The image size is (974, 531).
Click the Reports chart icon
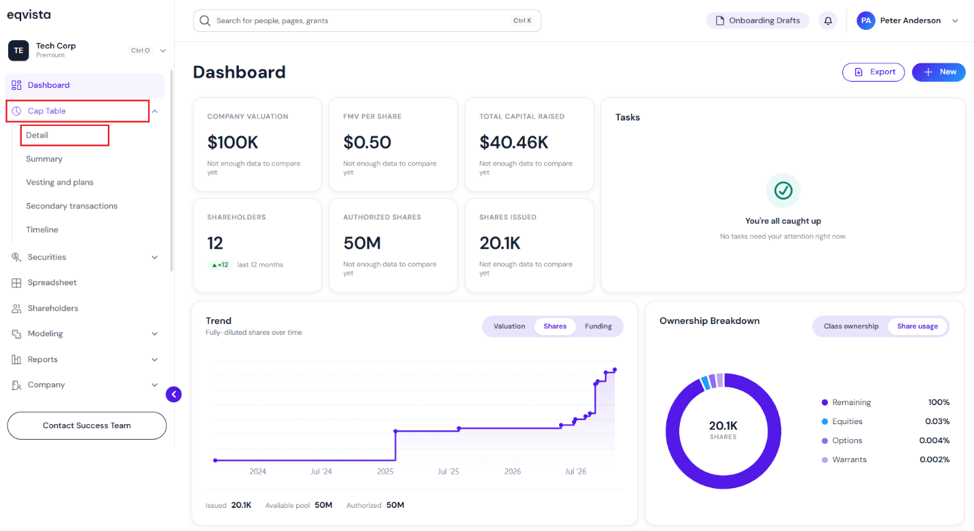(x=16, y=360)
